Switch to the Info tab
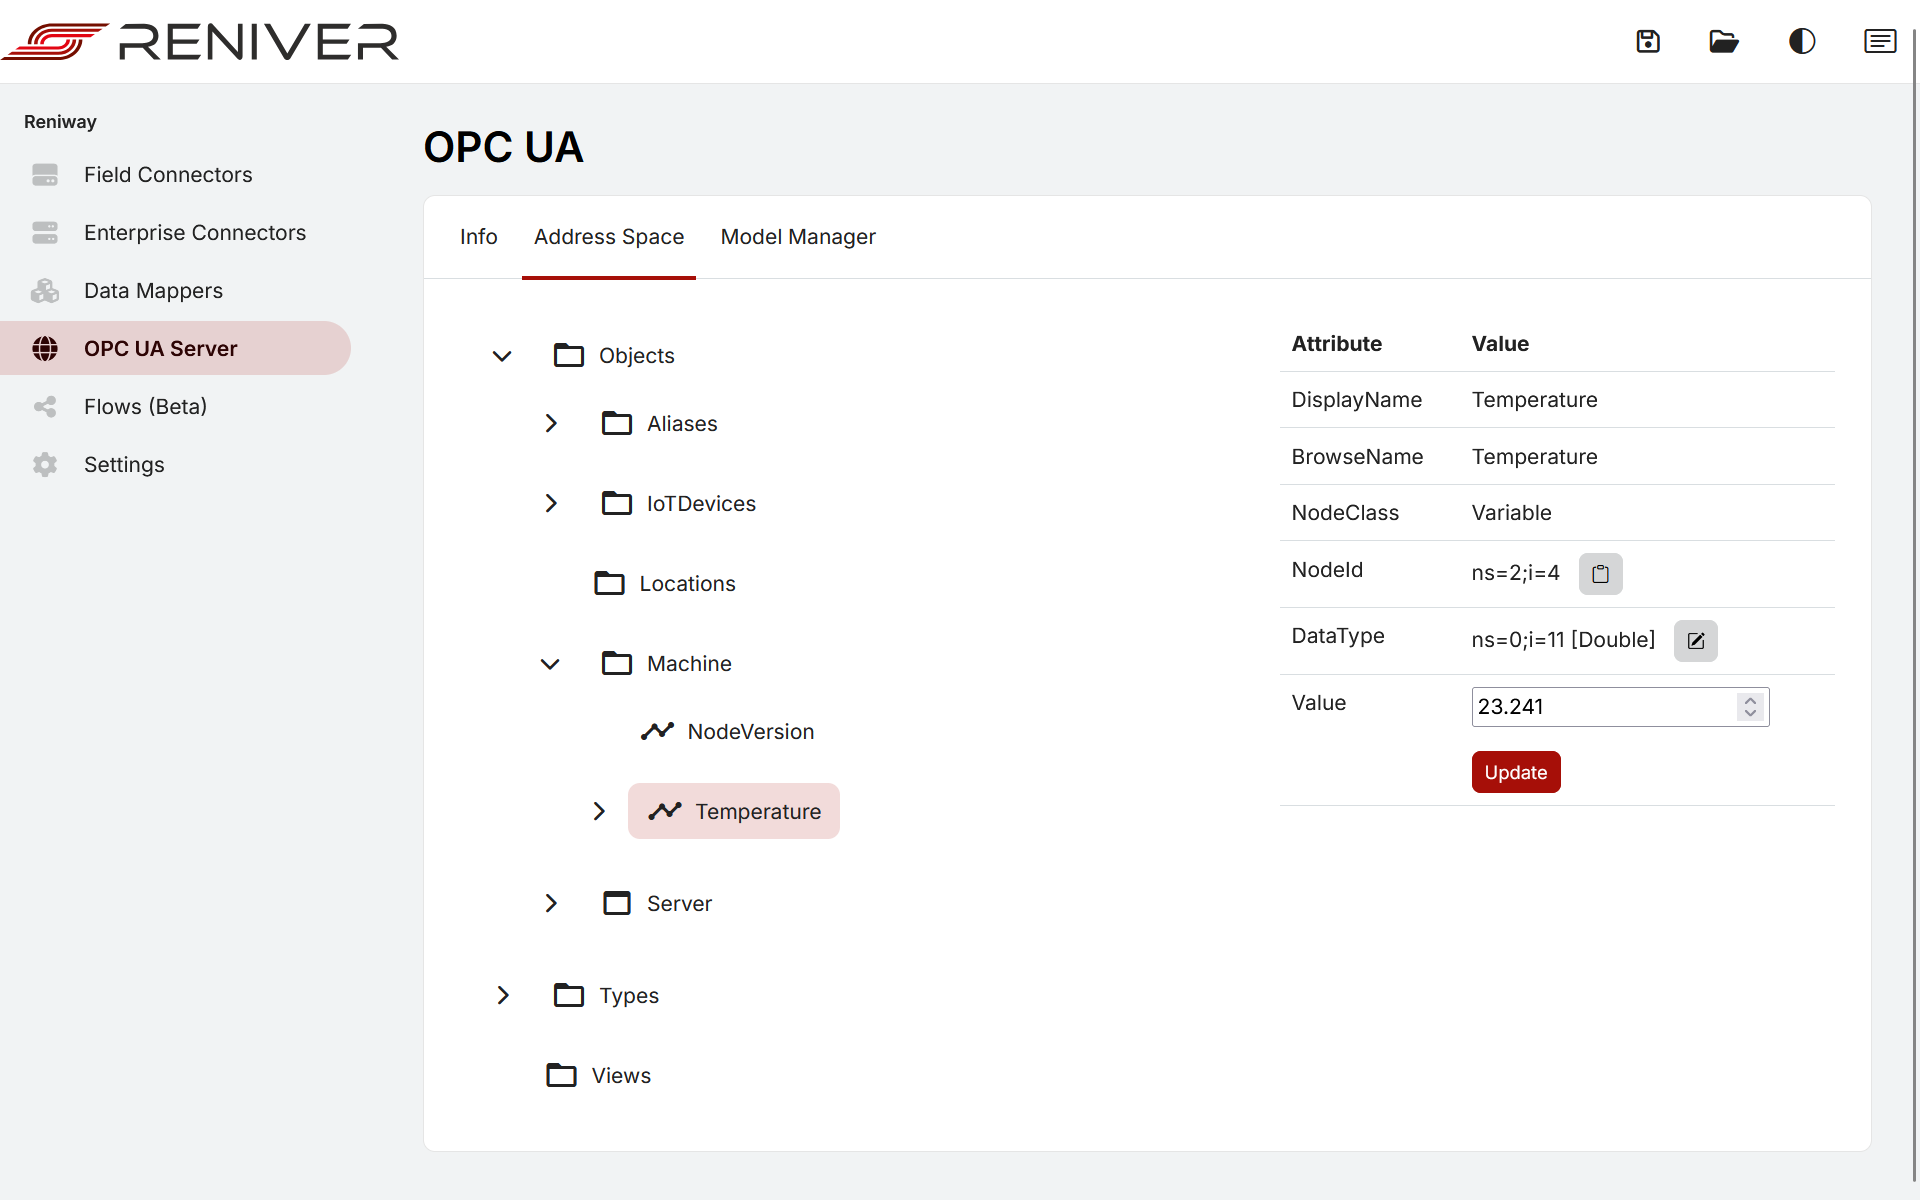The height and width of the screenshot is (1200, 1920). pos(479,238)
